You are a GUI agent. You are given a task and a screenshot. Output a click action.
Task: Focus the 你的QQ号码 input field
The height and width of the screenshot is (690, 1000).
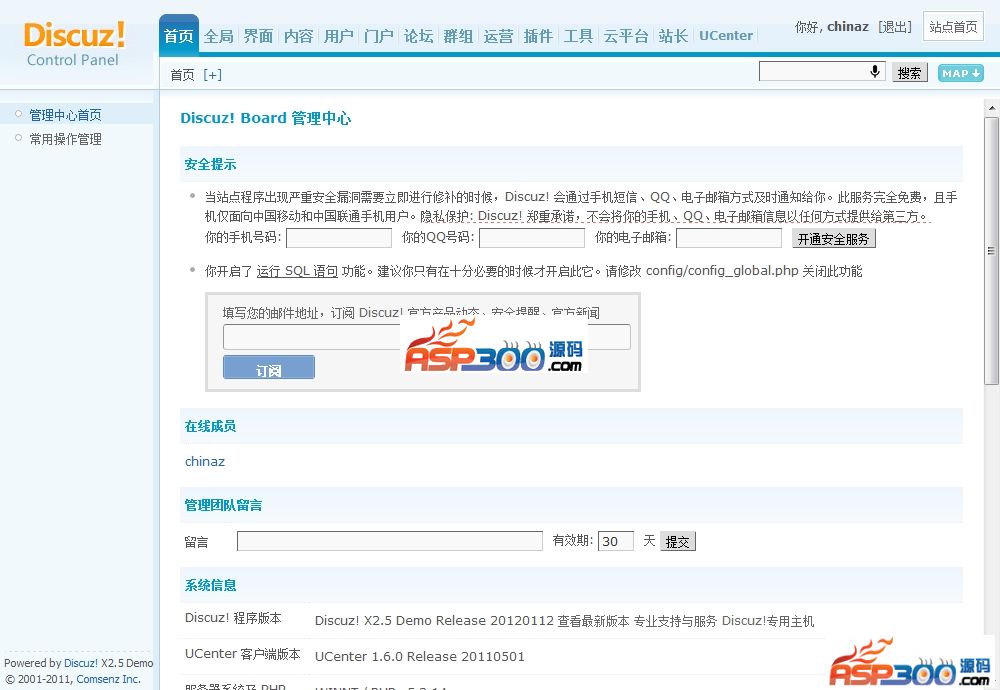(x=532, y=238)
